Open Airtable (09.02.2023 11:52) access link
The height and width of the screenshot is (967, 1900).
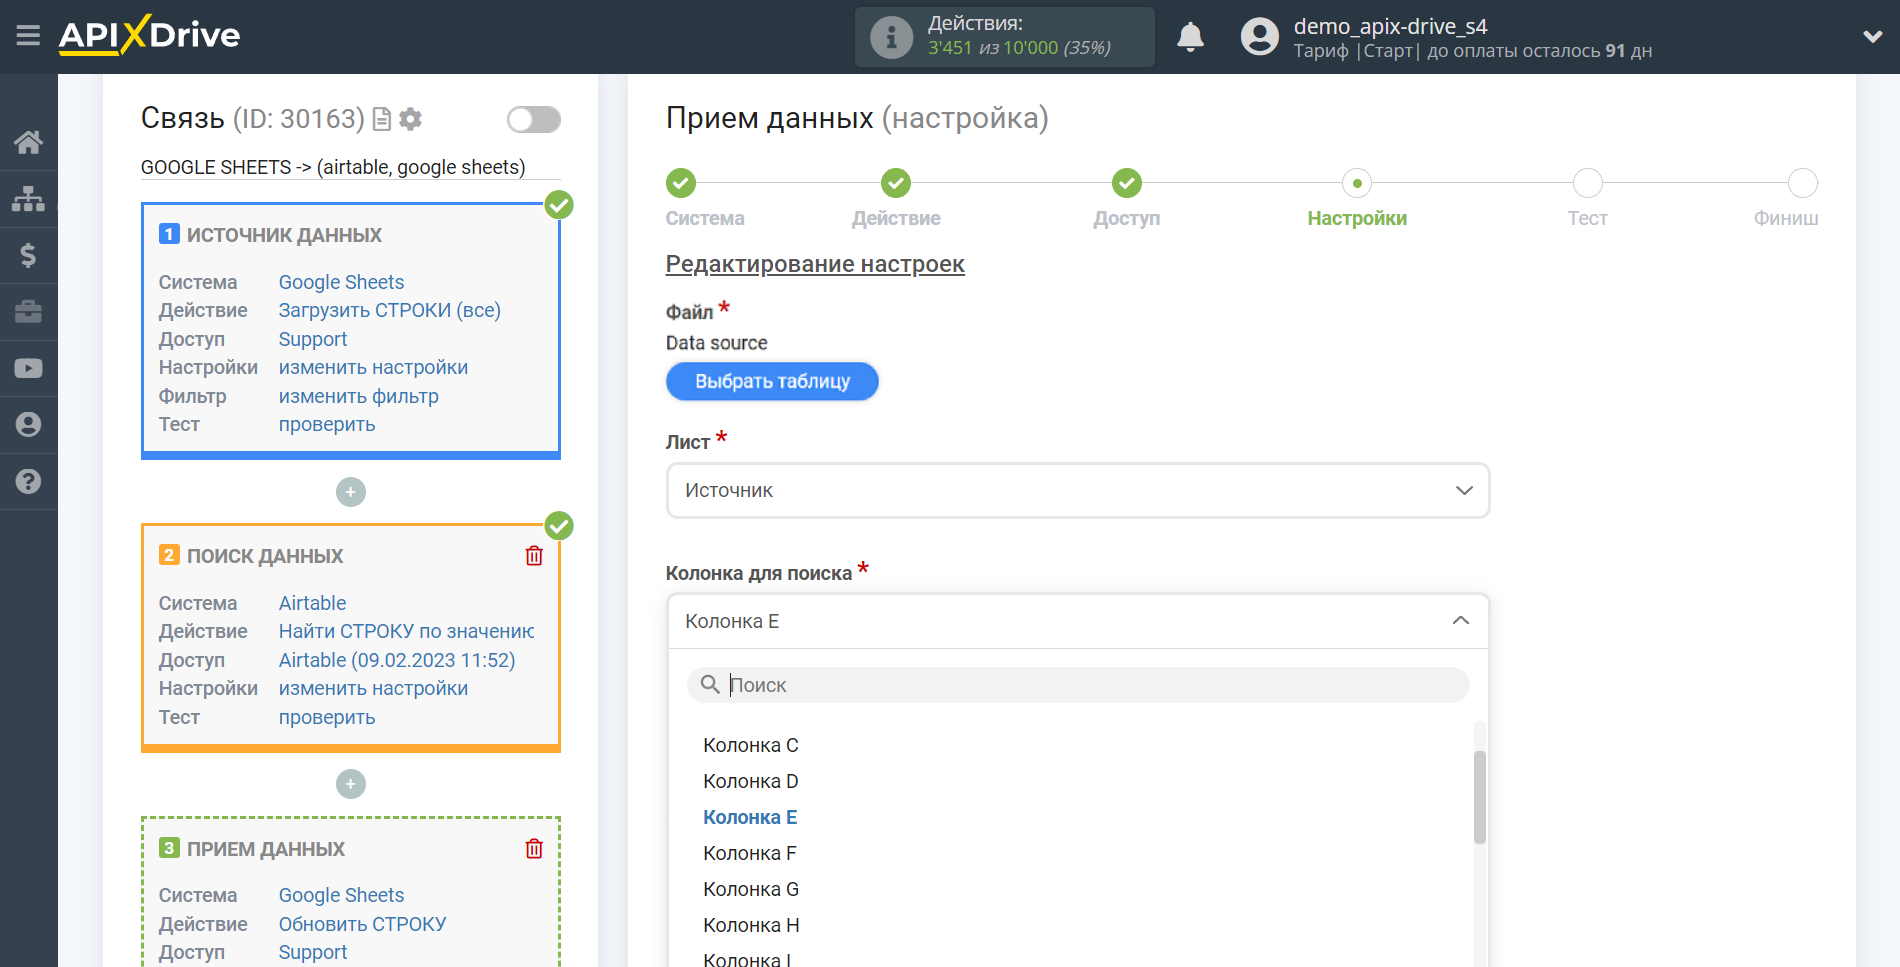[x=397, y=660]
